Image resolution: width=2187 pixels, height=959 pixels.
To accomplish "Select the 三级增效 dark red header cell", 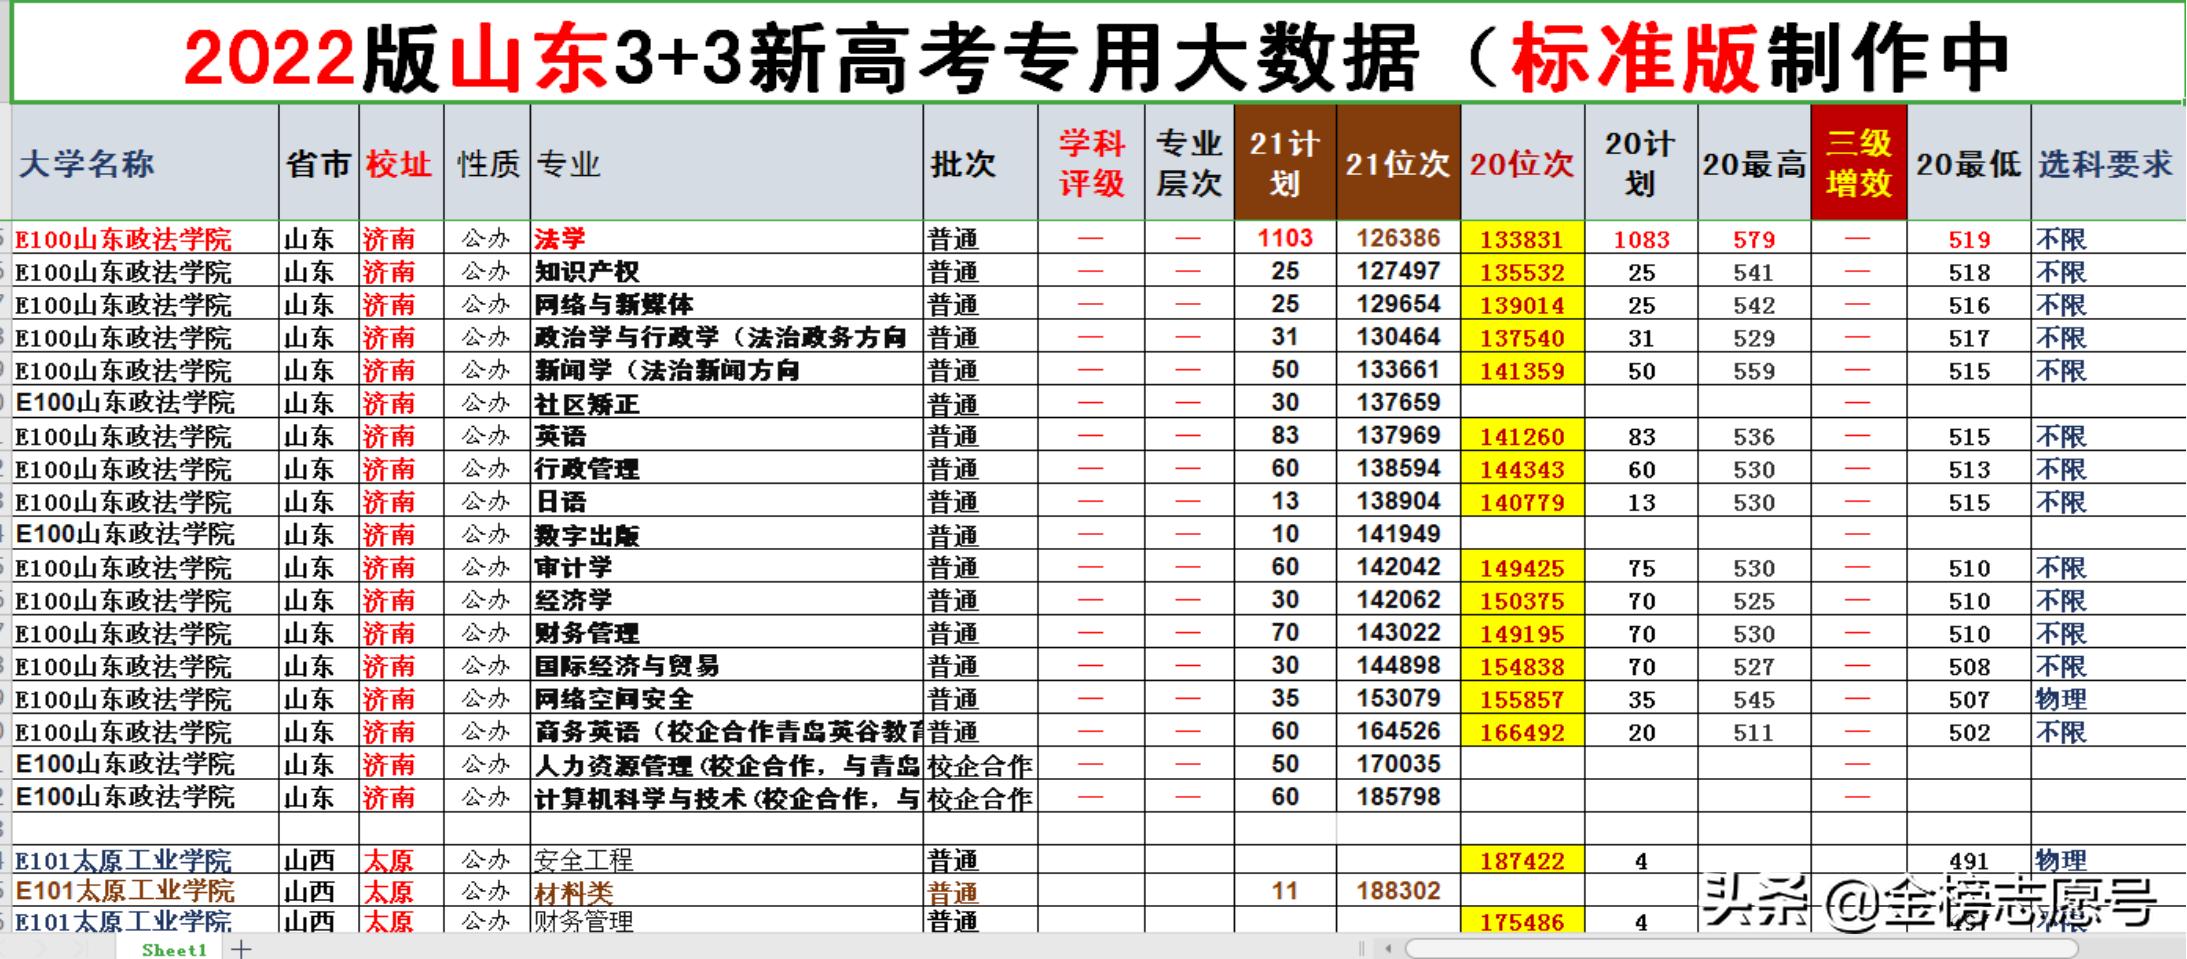I will (1862, 162).
